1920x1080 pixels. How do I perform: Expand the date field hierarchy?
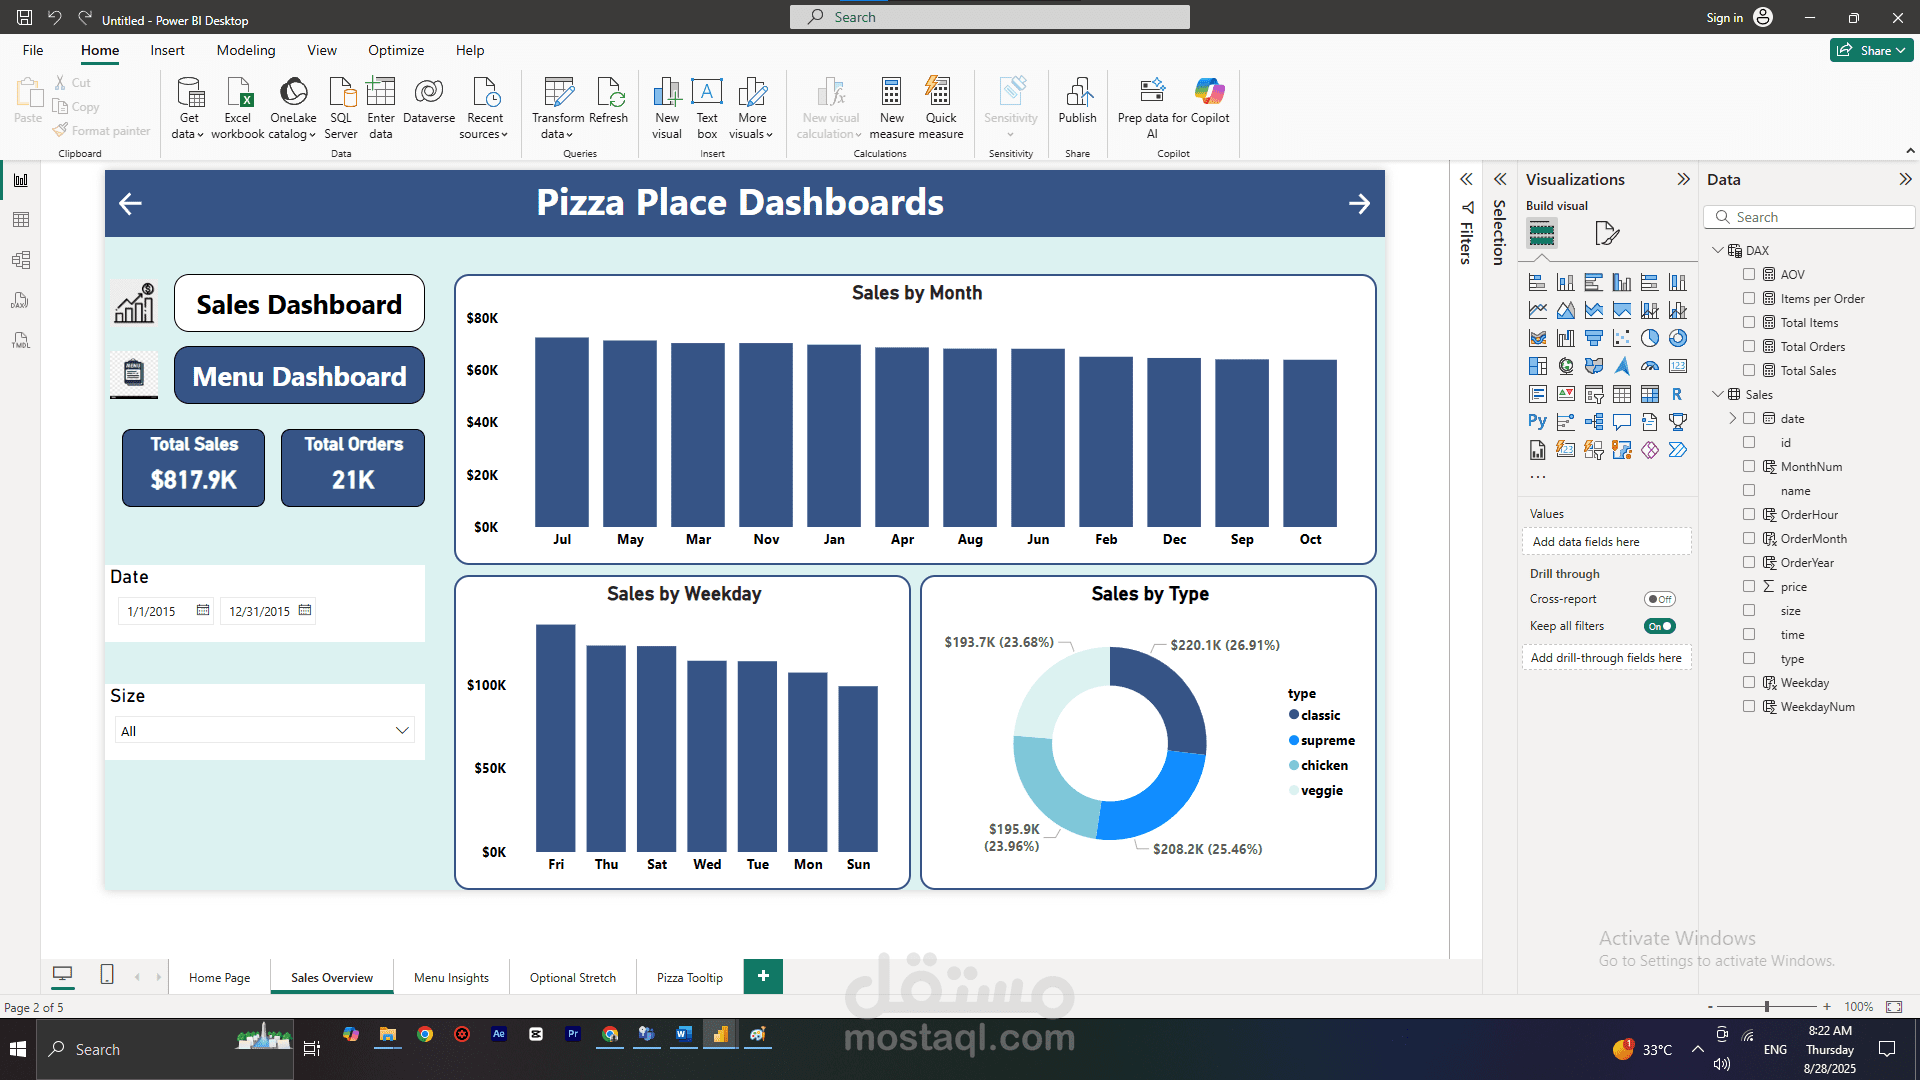click(1733, 419)
